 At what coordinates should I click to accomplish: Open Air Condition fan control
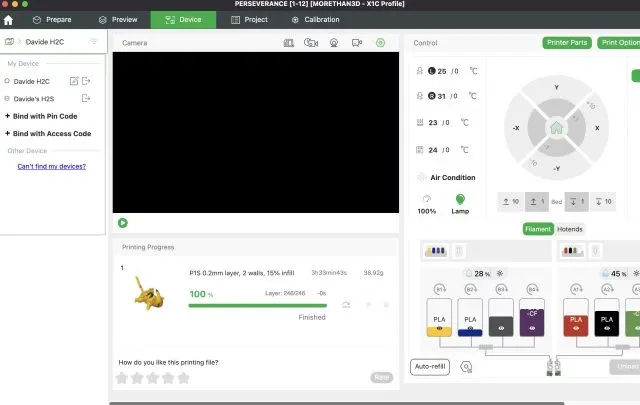445,177
